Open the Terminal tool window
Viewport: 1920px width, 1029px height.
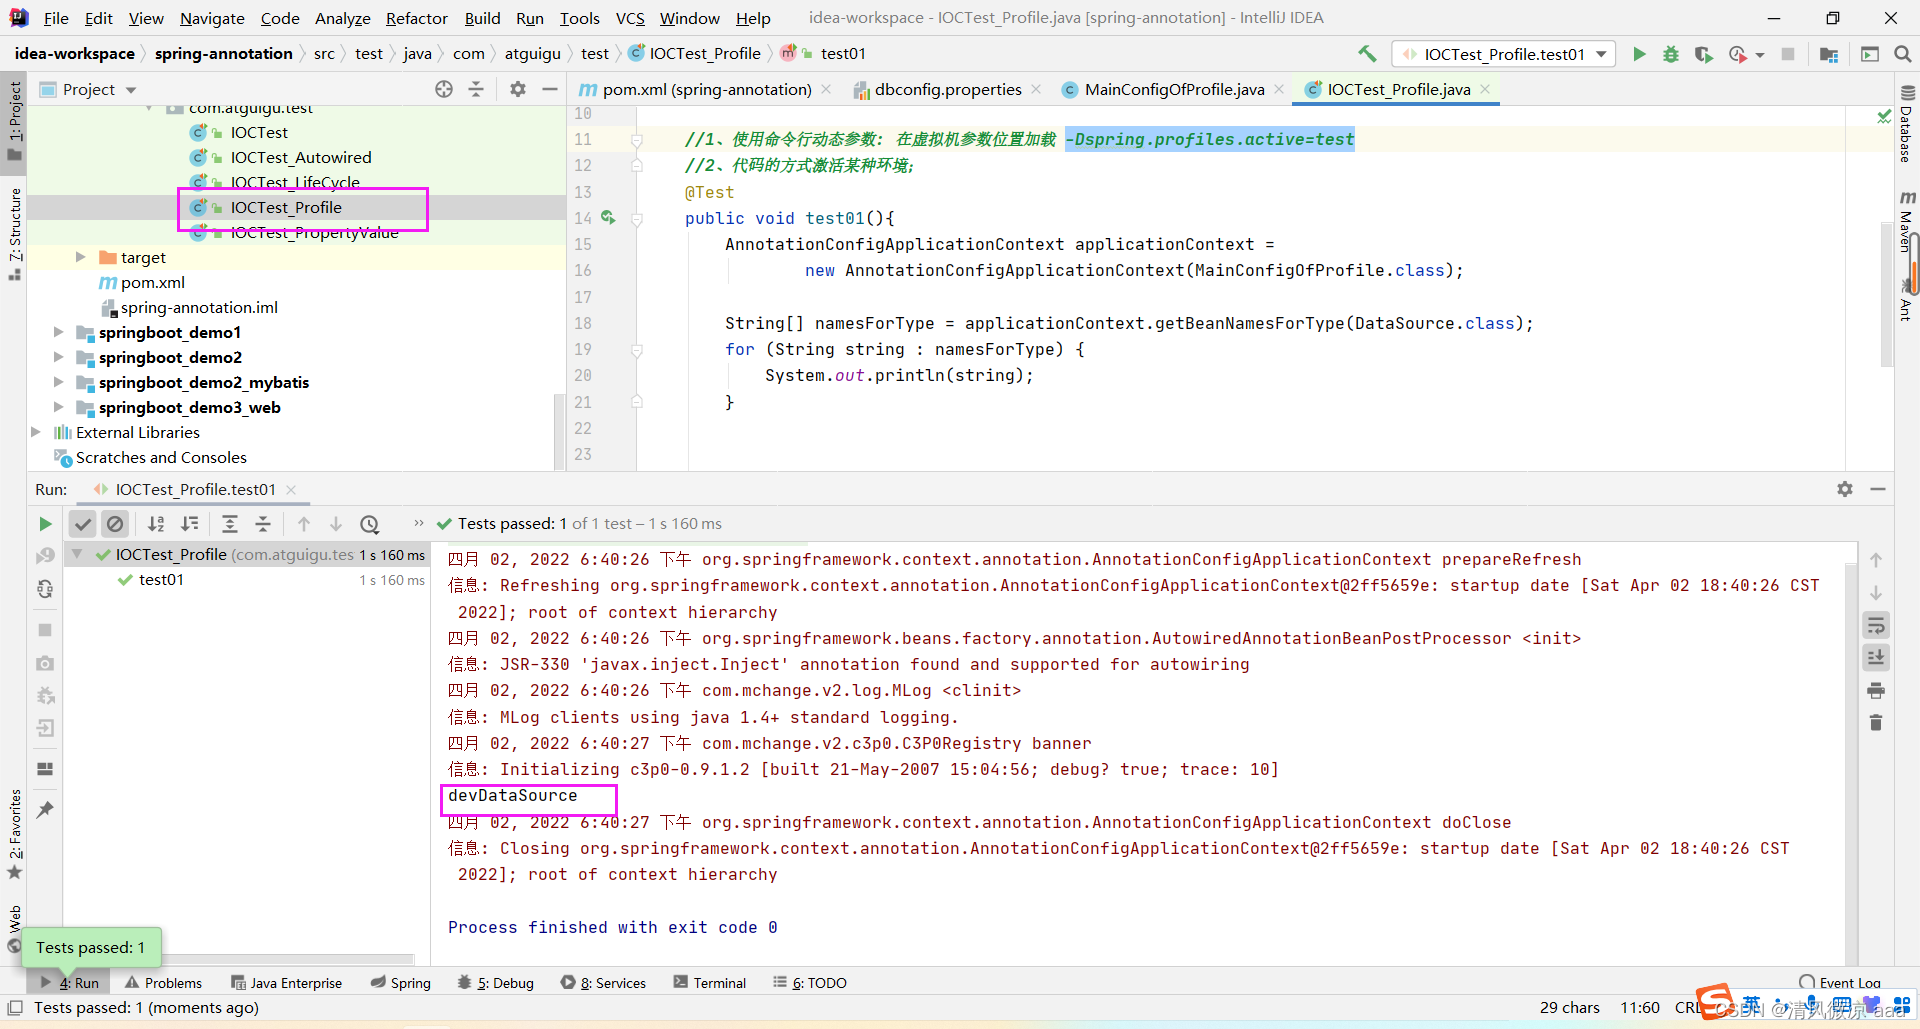tap(710, 983)
